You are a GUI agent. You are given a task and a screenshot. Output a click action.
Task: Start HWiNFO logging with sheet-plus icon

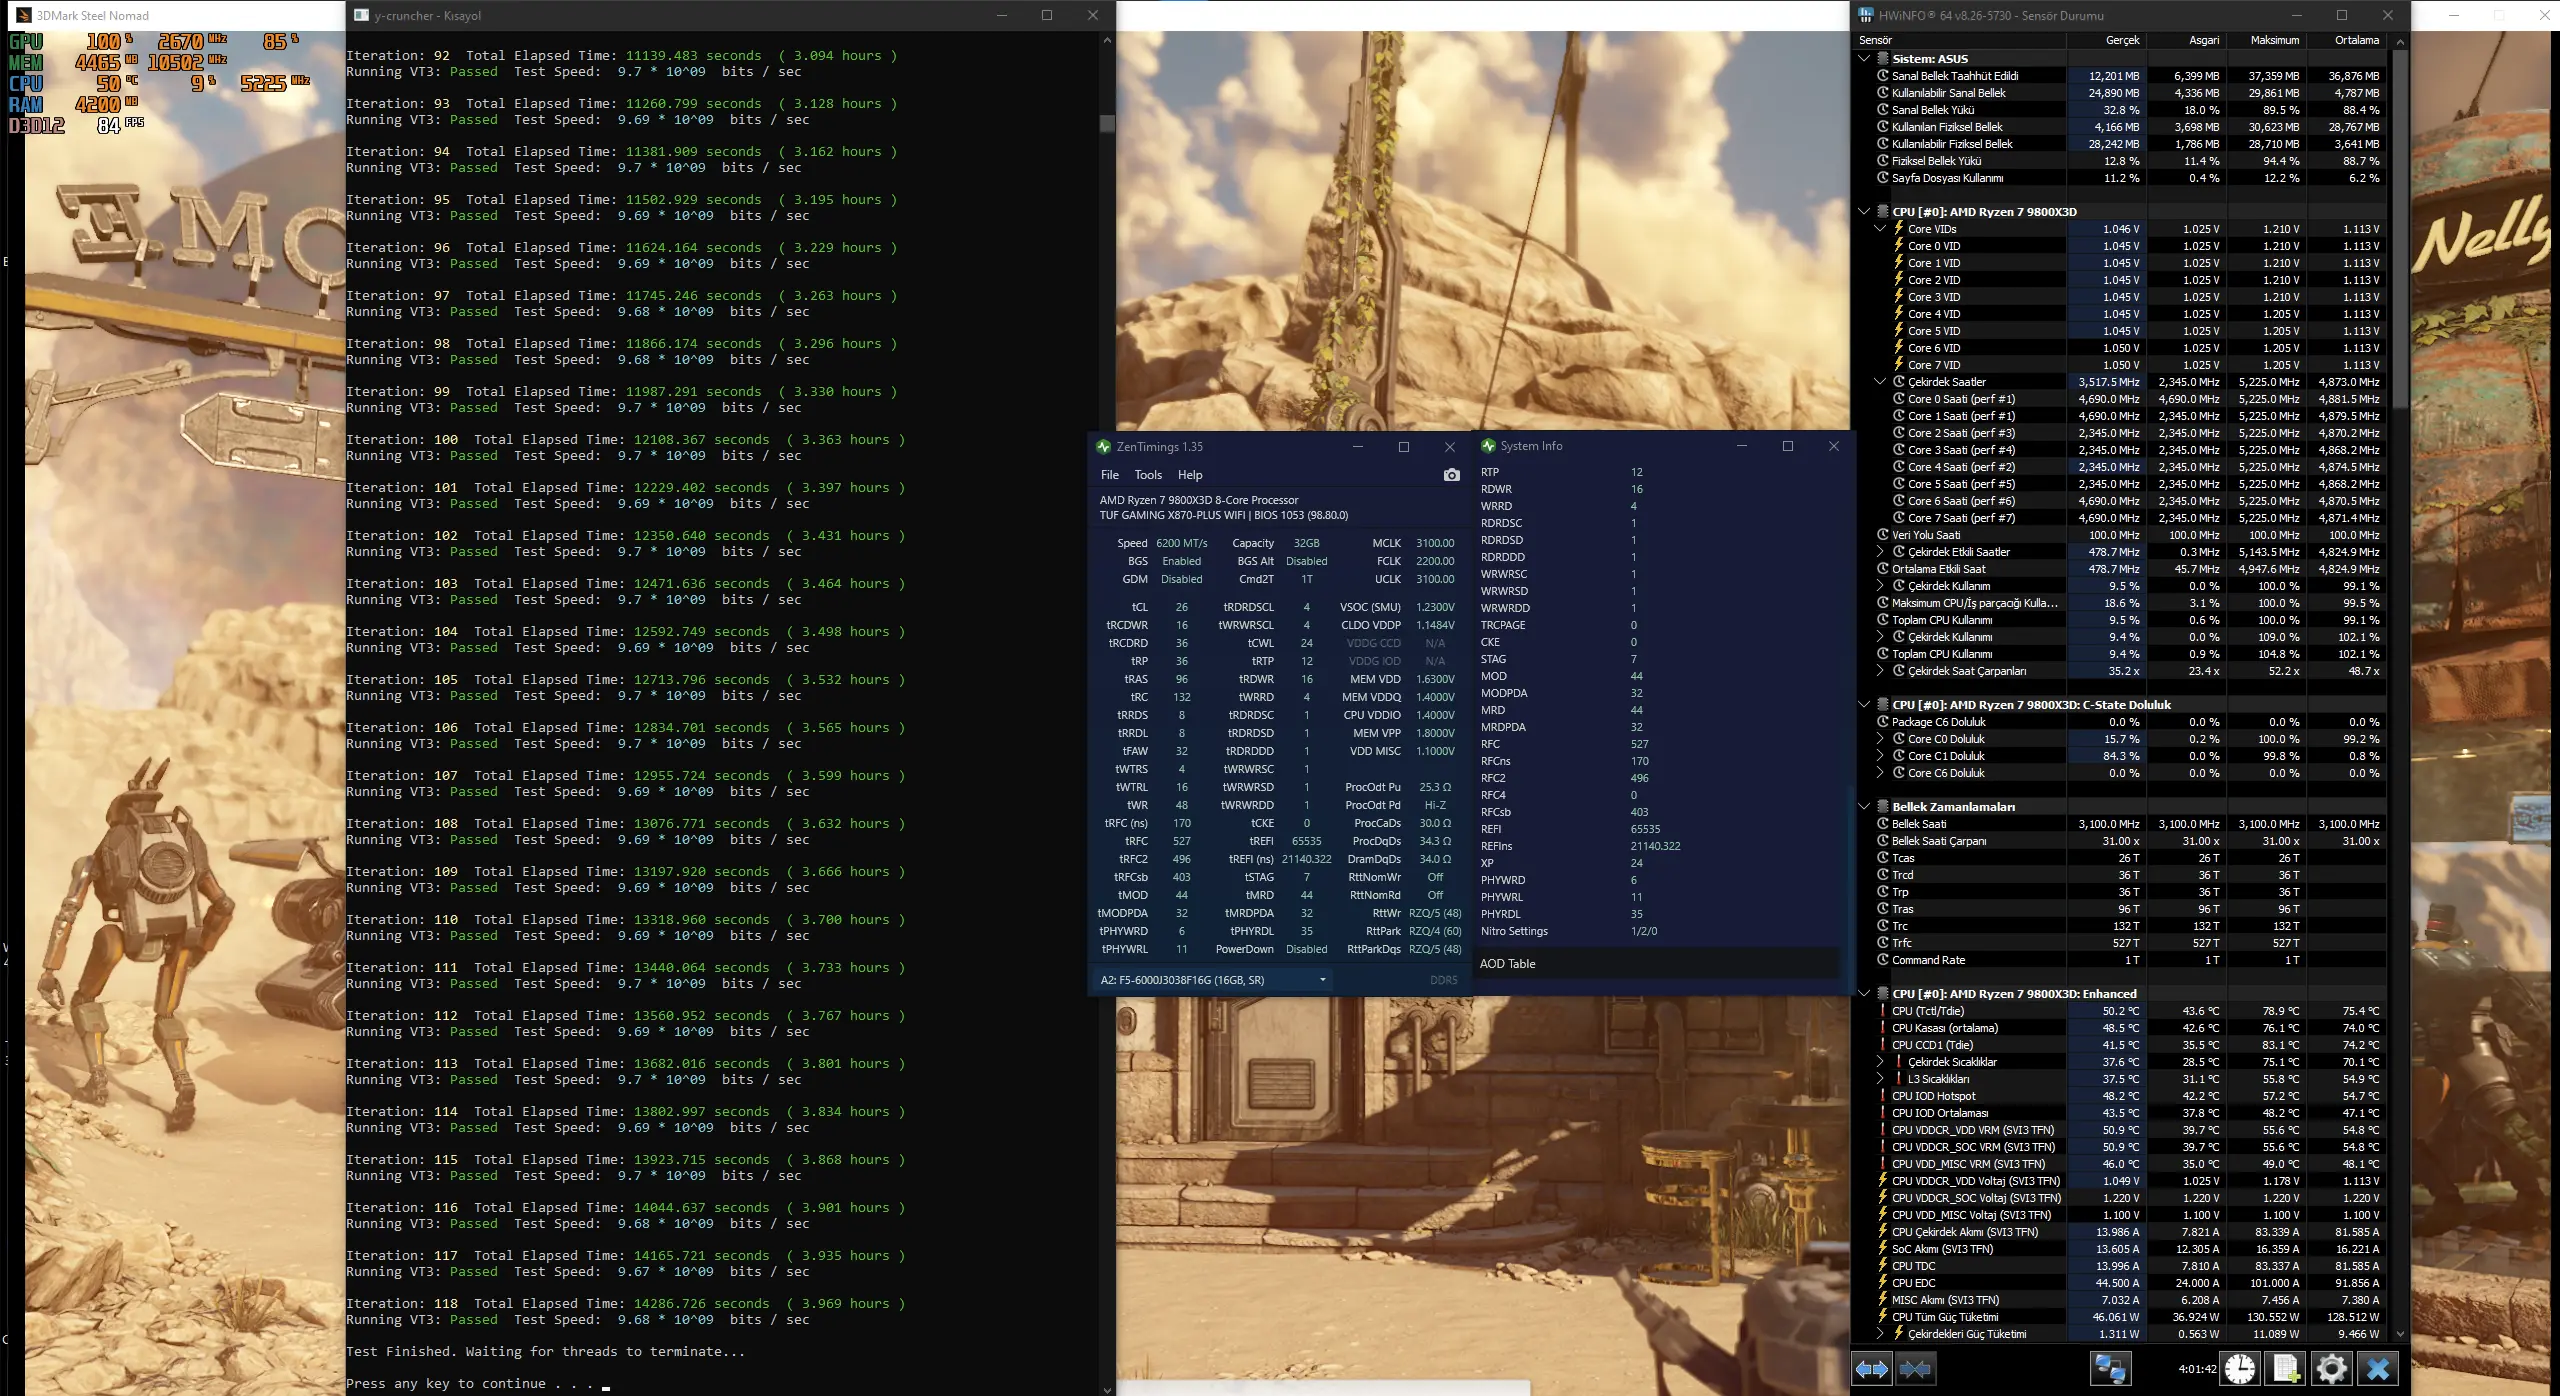pyautogui.click(x=2286, y=1368)
